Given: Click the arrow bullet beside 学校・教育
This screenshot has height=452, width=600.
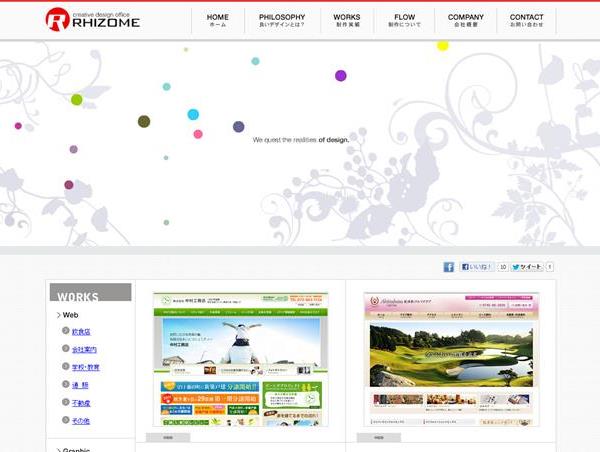Looking at the screenshot, I should 65,366.
